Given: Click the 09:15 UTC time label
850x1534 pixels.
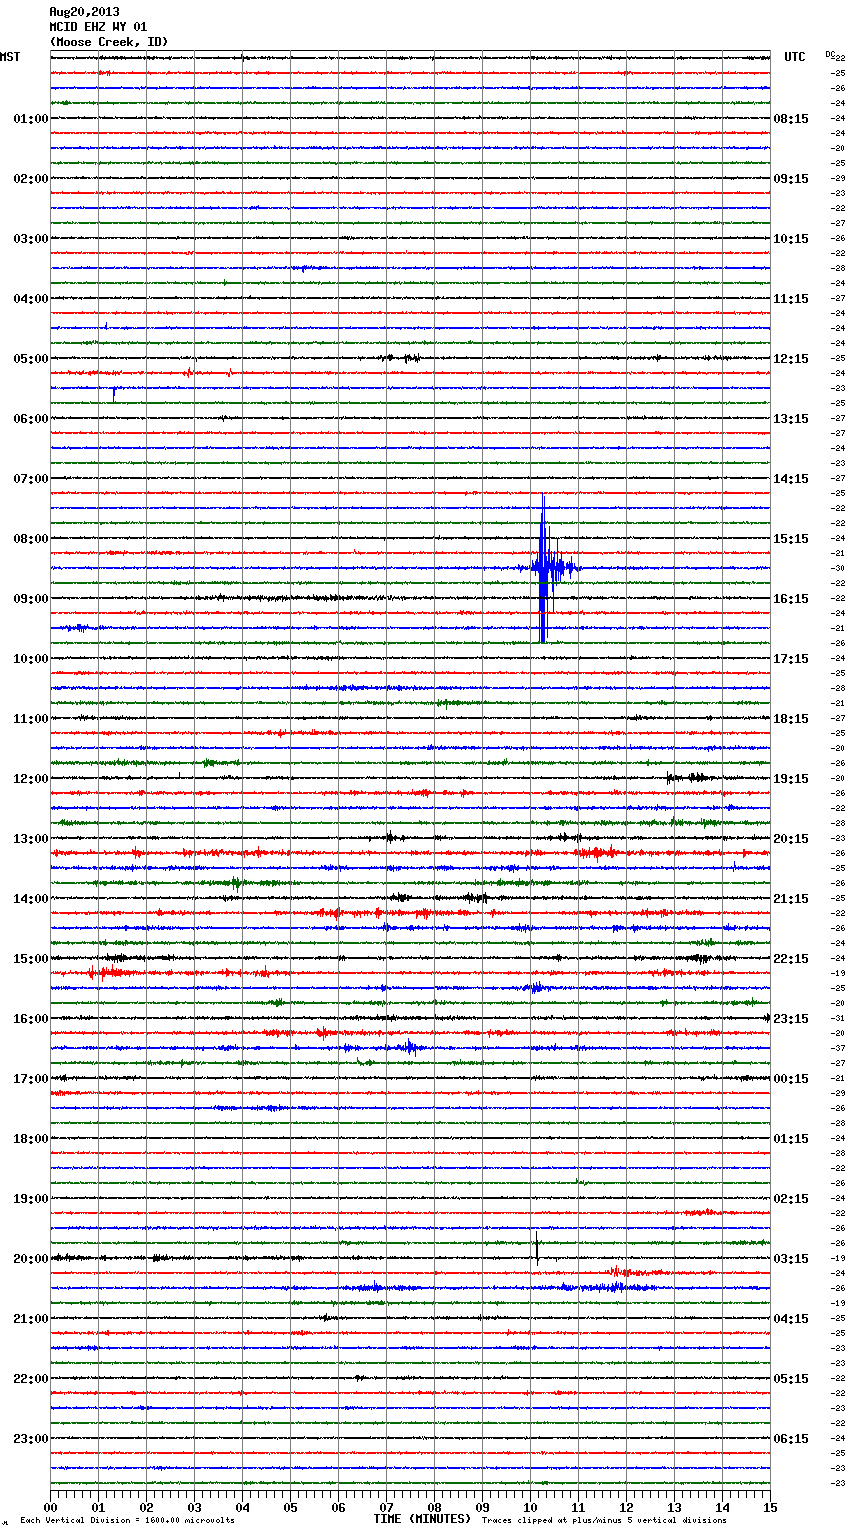Looking at the screenshot, I should point(791,179).
